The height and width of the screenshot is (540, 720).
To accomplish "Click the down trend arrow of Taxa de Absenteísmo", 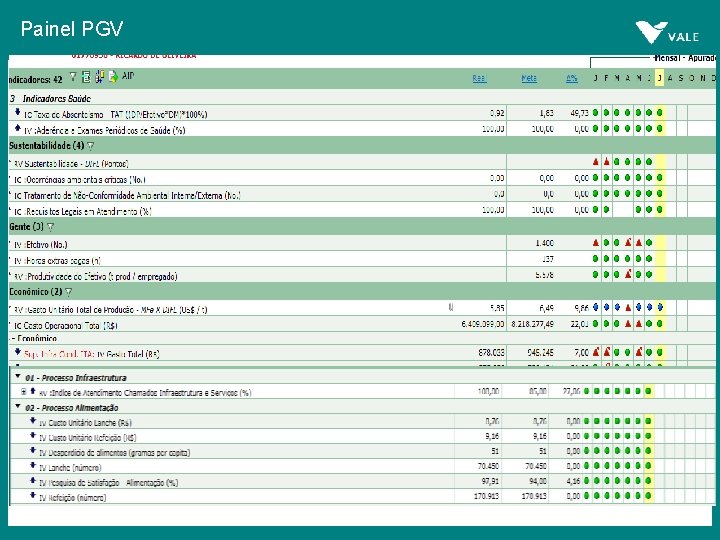I will click(x=17, y=112).
